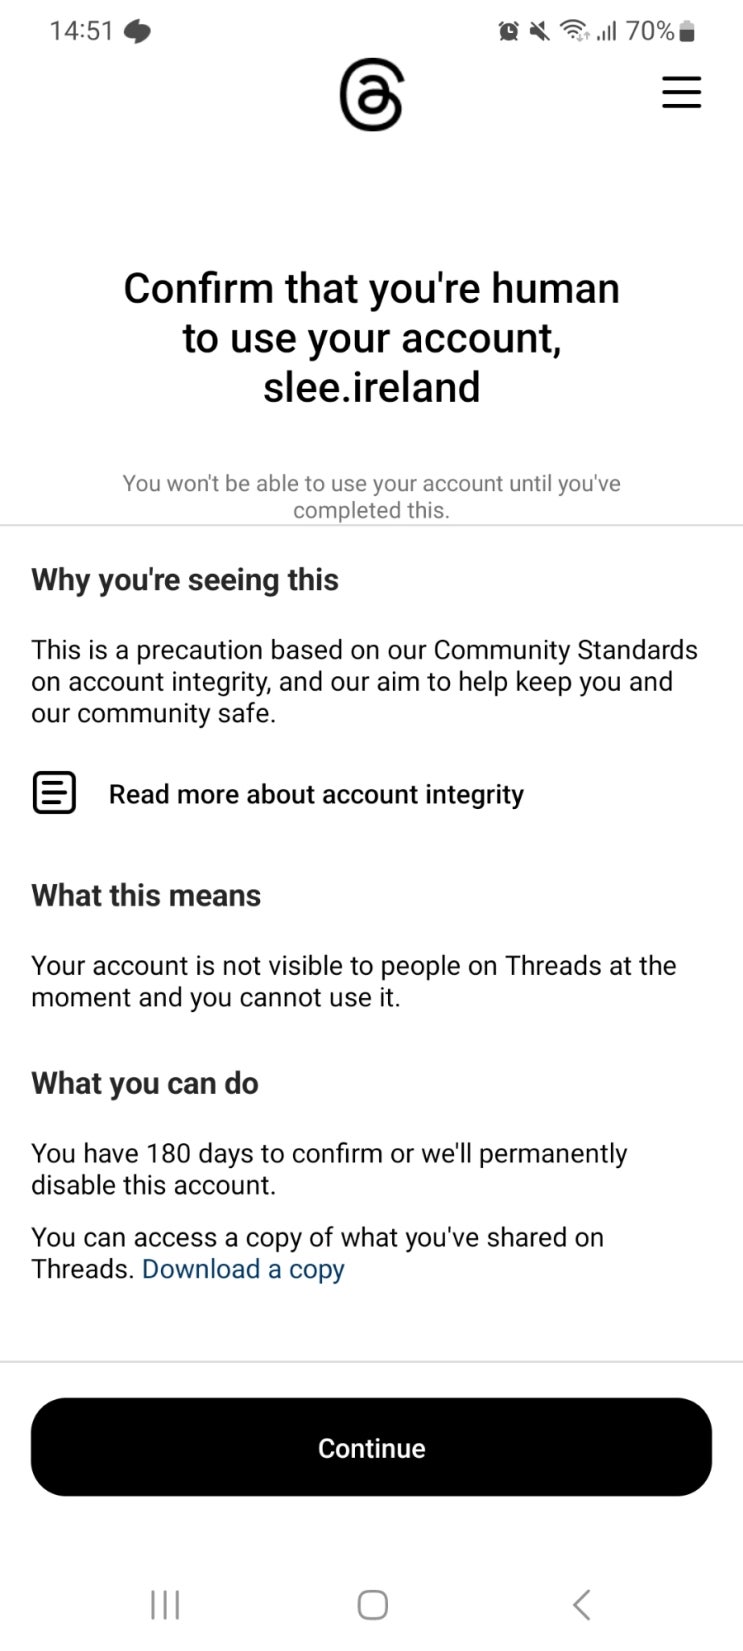
Task: Tap the mobile signal strength icon
Action: click(x=605, y=32)
